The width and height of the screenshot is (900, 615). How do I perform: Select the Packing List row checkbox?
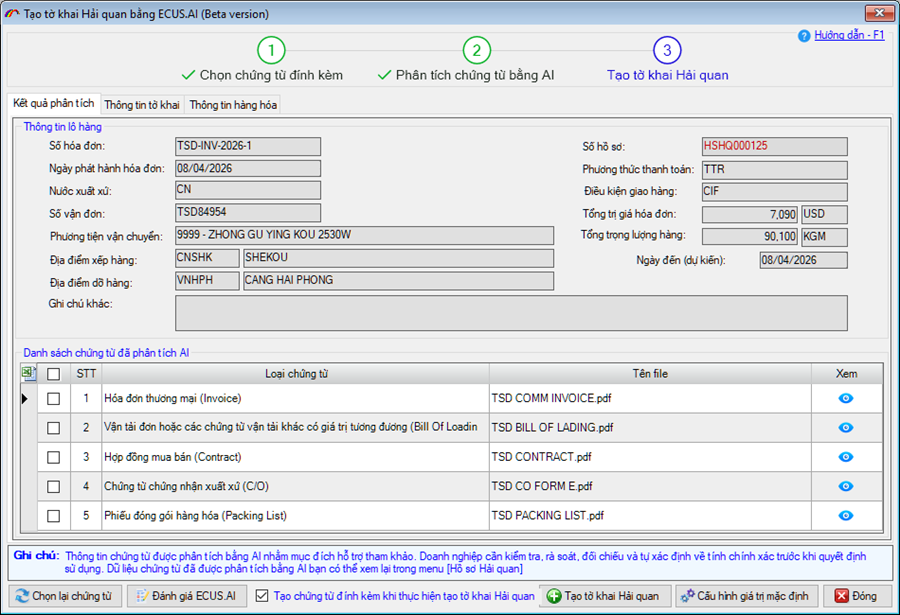(x=54, y=515)
